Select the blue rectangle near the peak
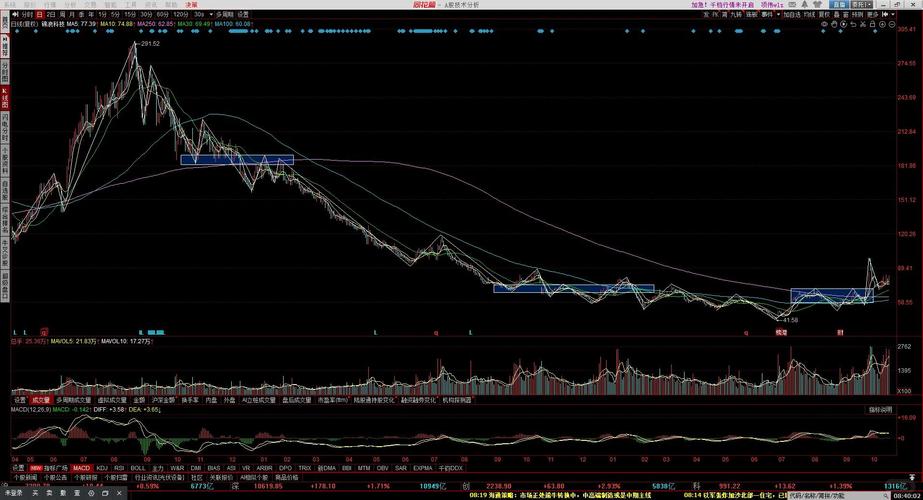This screenshot has height=500, width=923. point(237,159)
